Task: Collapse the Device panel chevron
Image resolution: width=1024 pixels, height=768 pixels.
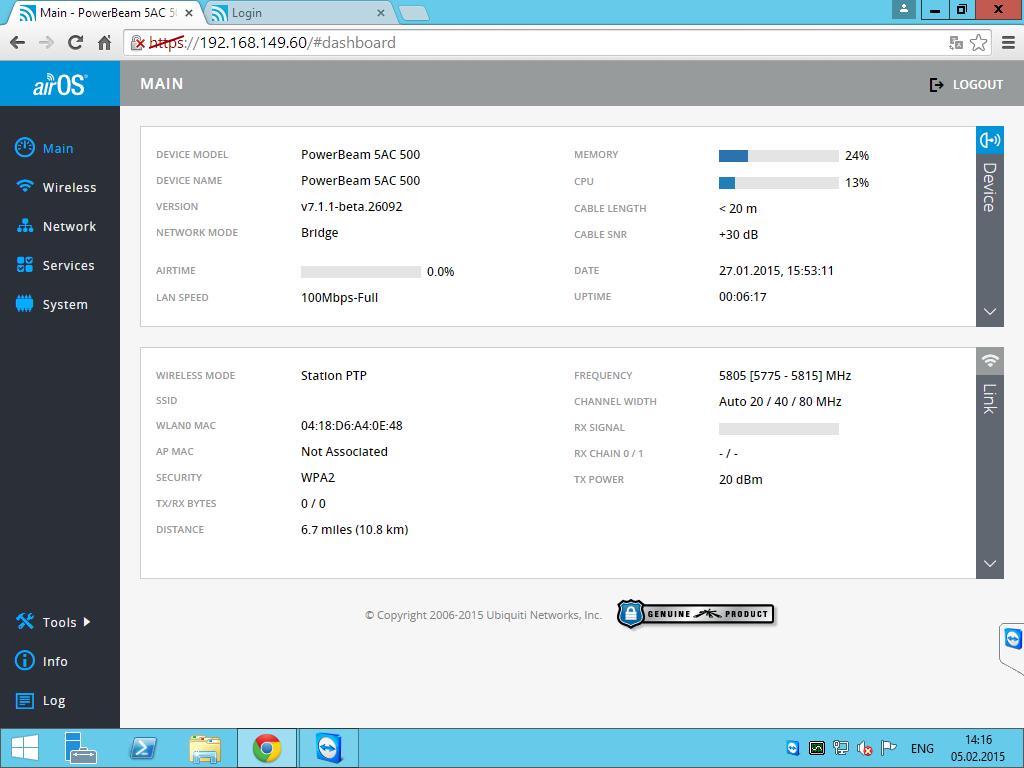Action: 990,312
